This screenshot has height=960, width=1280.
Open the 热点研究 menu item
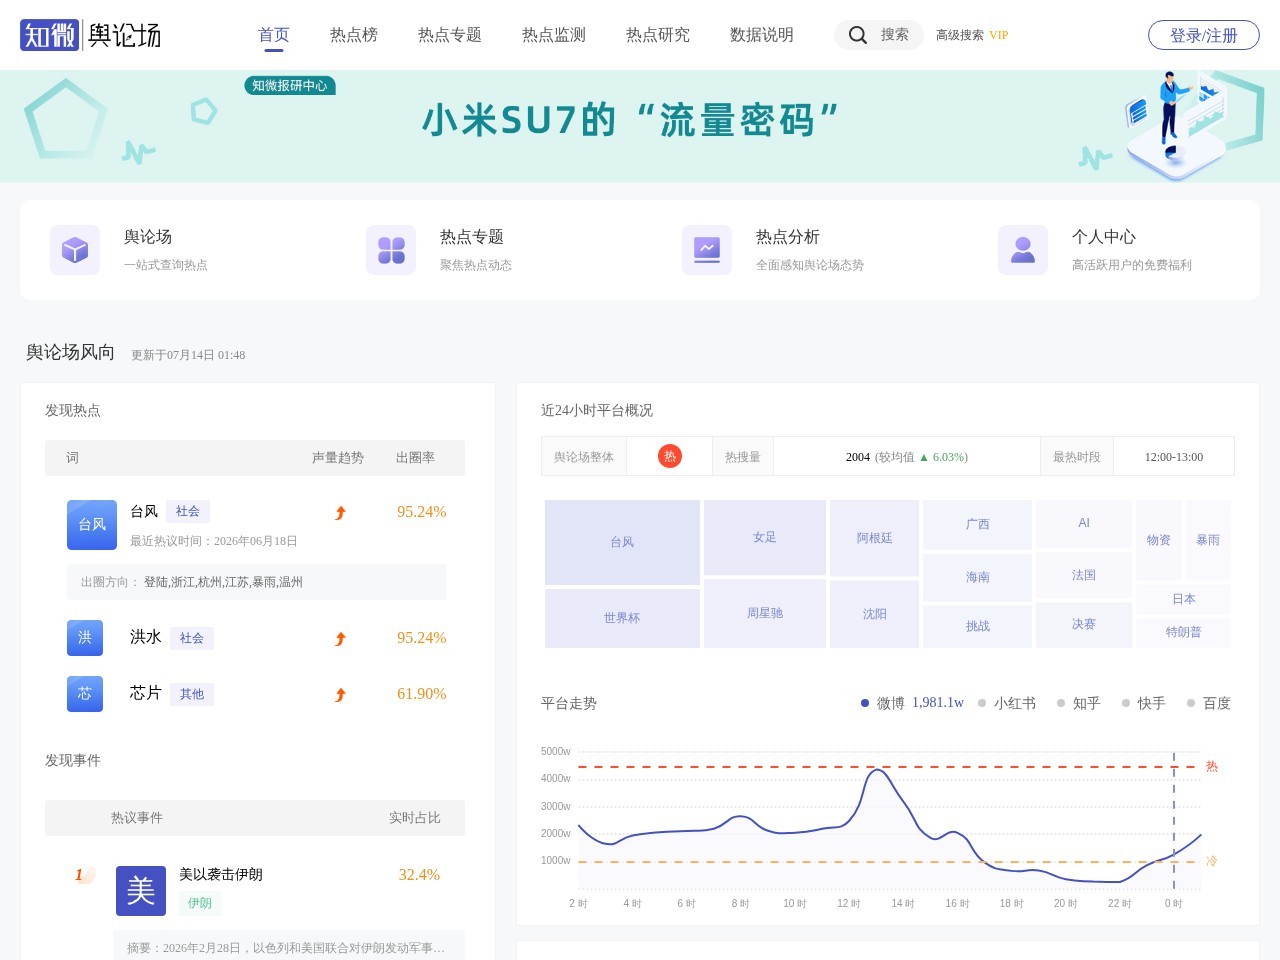(x=658, y=35)
